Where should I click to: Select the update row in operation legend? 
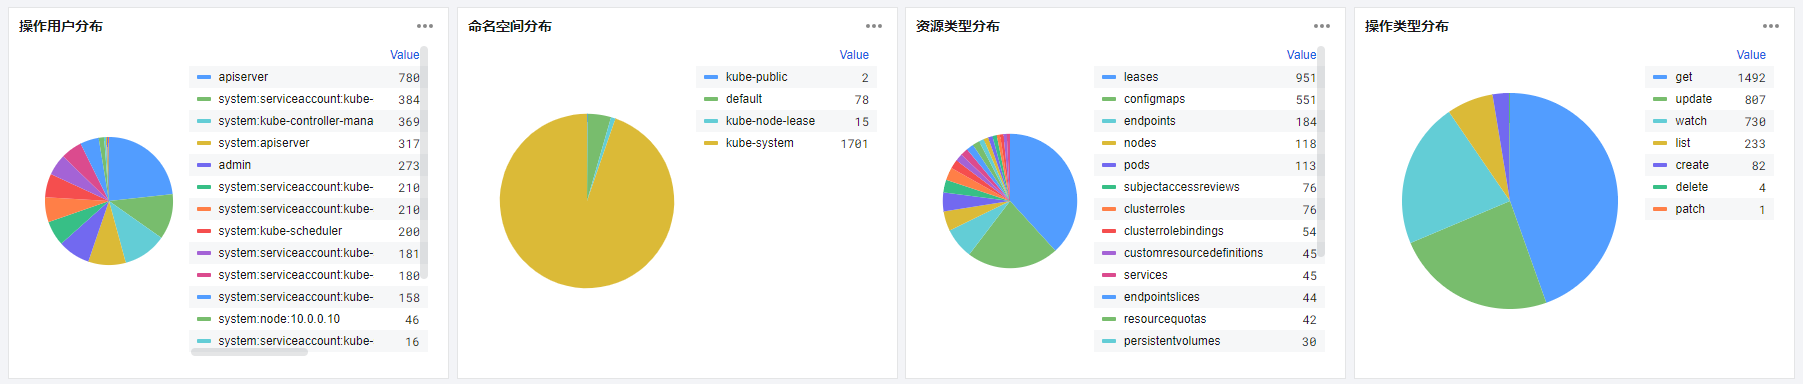tap(1709, 99)
